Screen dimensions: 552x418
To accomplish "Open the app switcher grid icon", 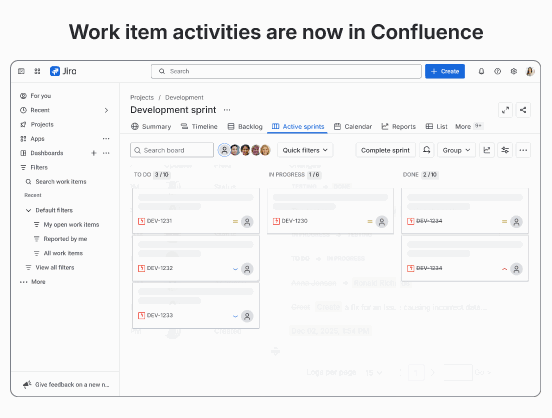I will click(x=37, y=71).
